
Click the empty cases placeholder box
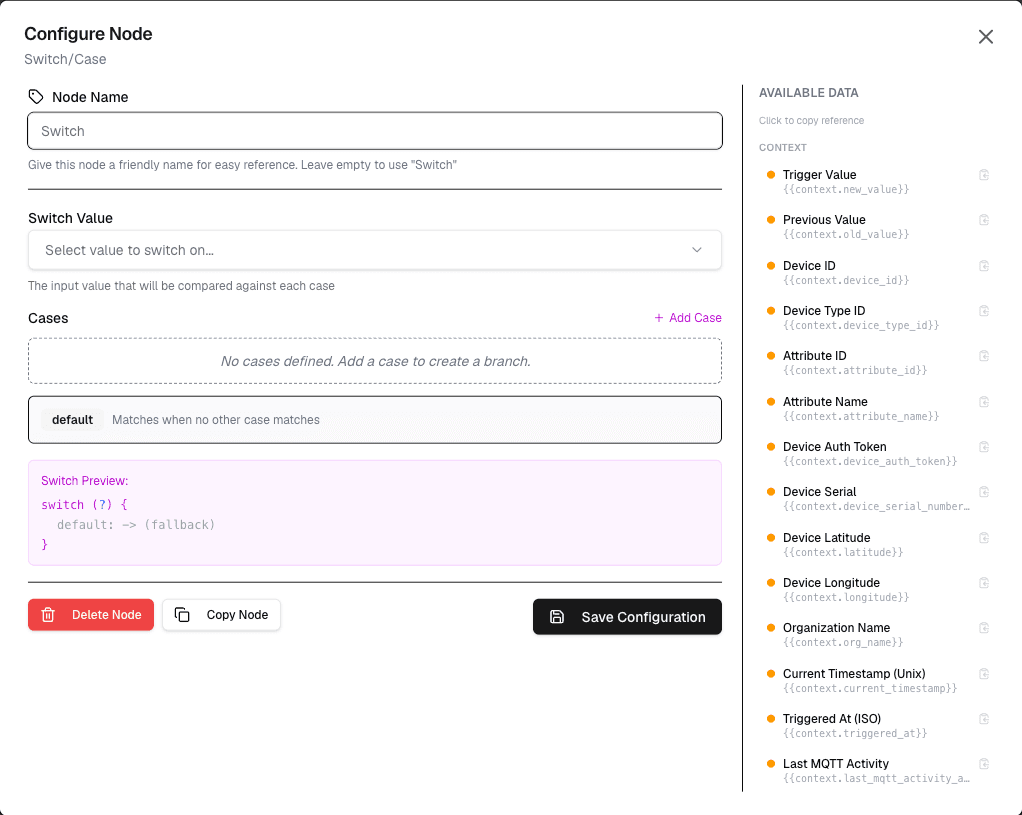pos(375,361)
